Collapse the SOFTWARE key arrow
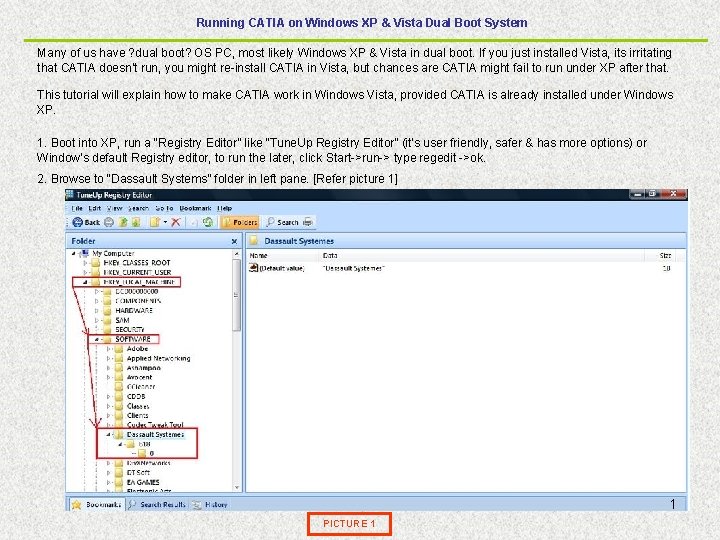The height and width of the screenshot is (540, 720). tap(96, 339)
